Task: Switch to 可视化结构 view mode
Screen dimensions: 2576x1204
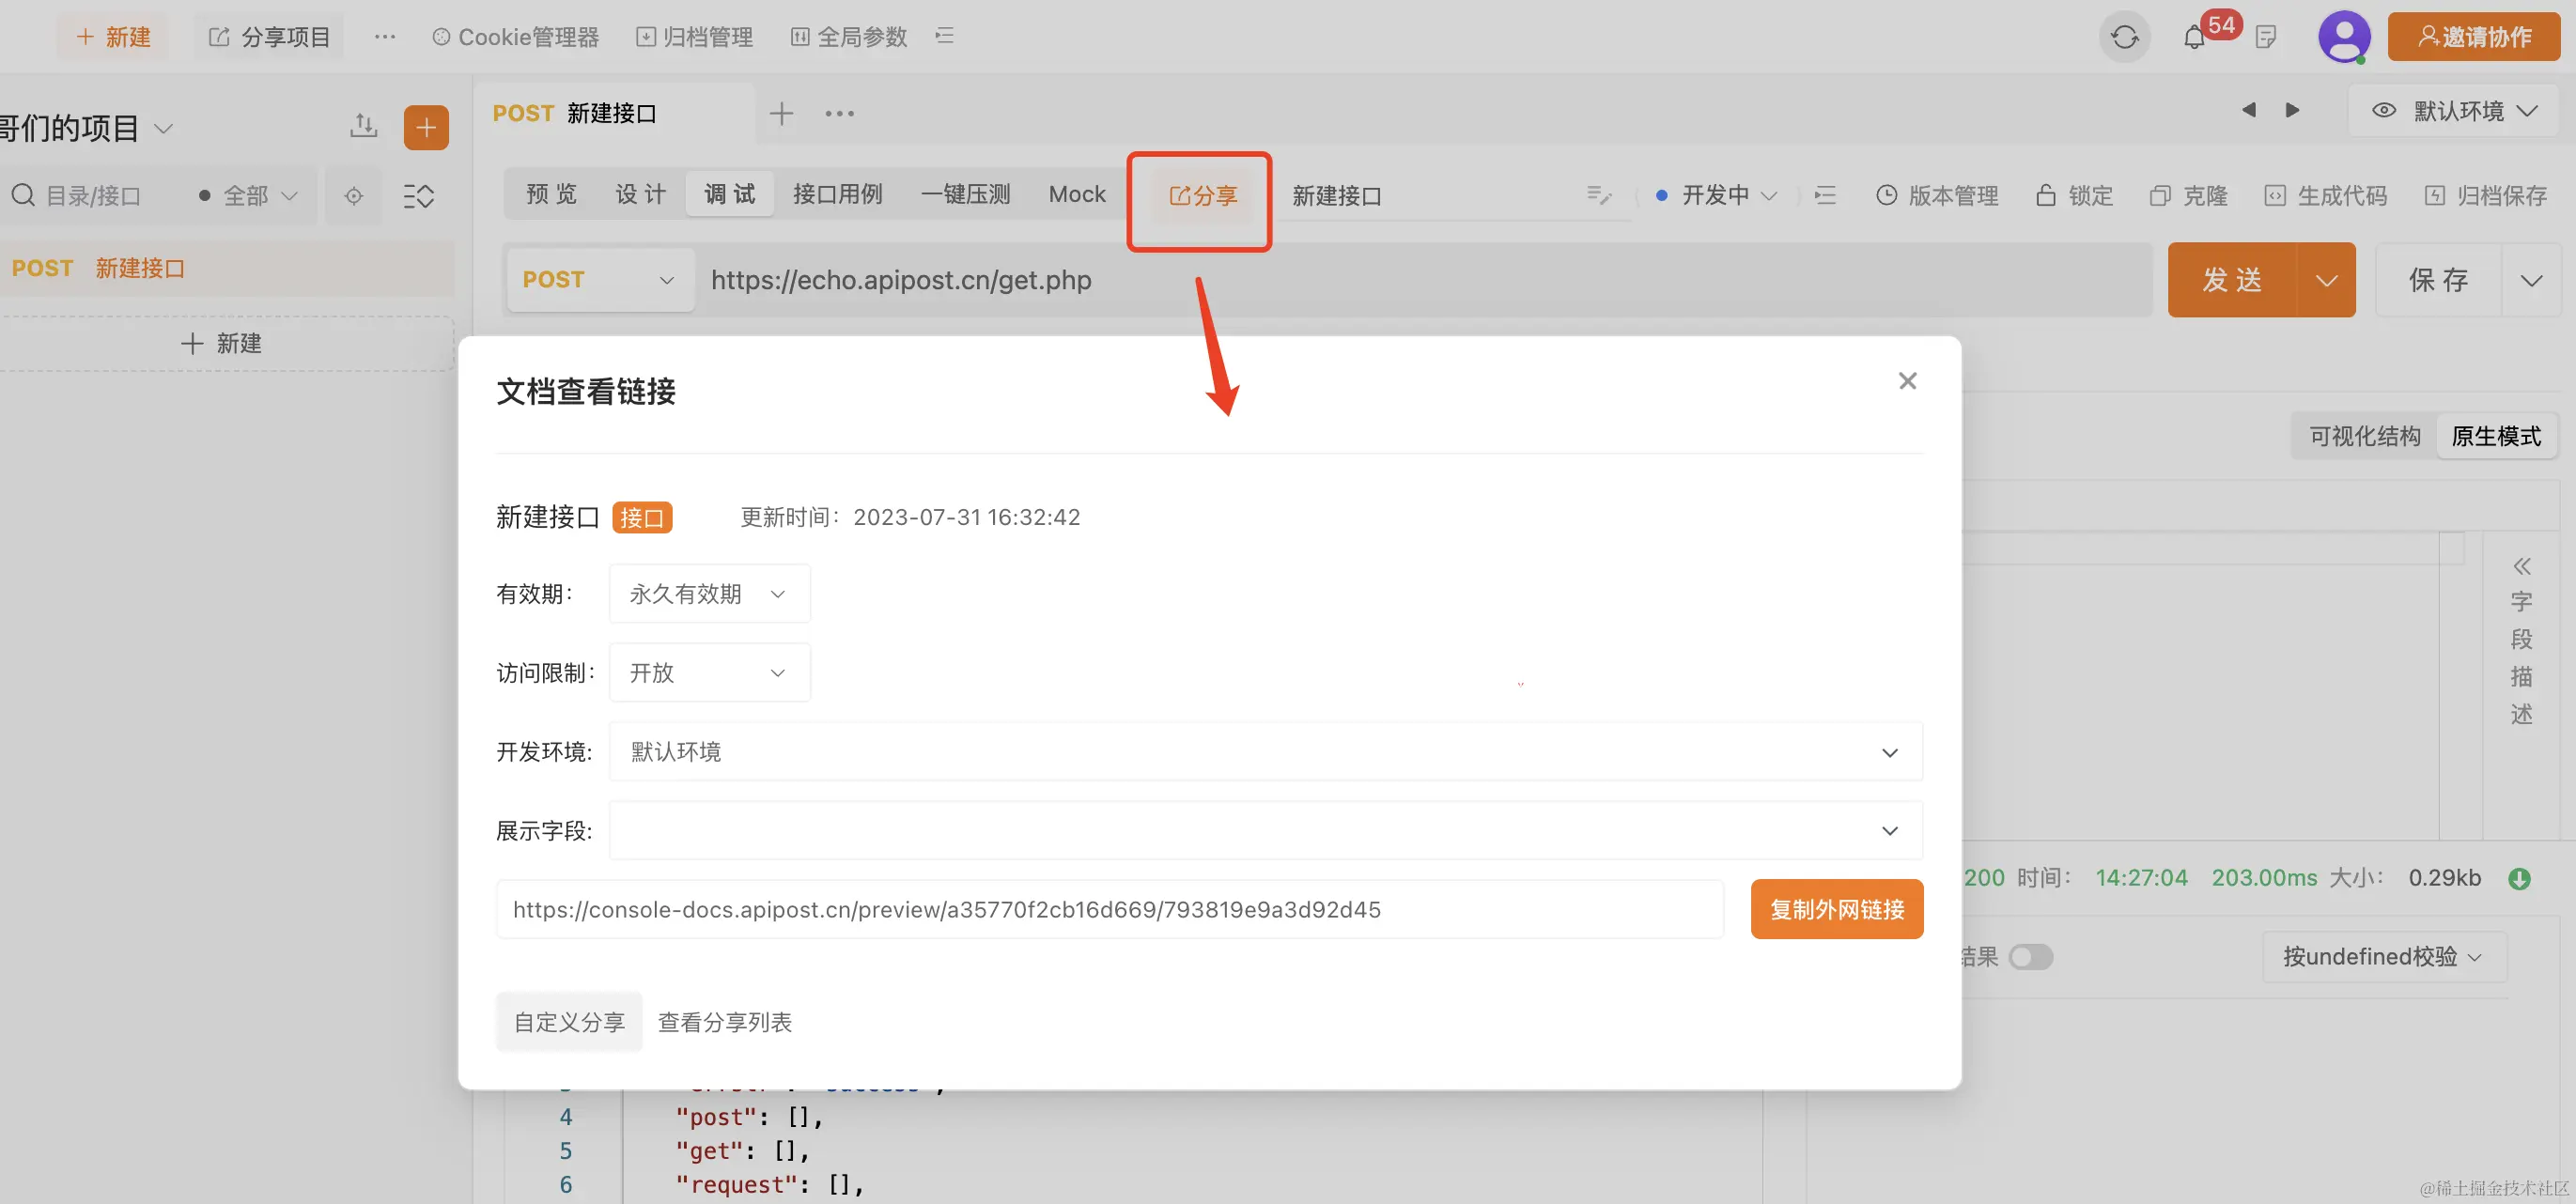Action: [2364, 437]
